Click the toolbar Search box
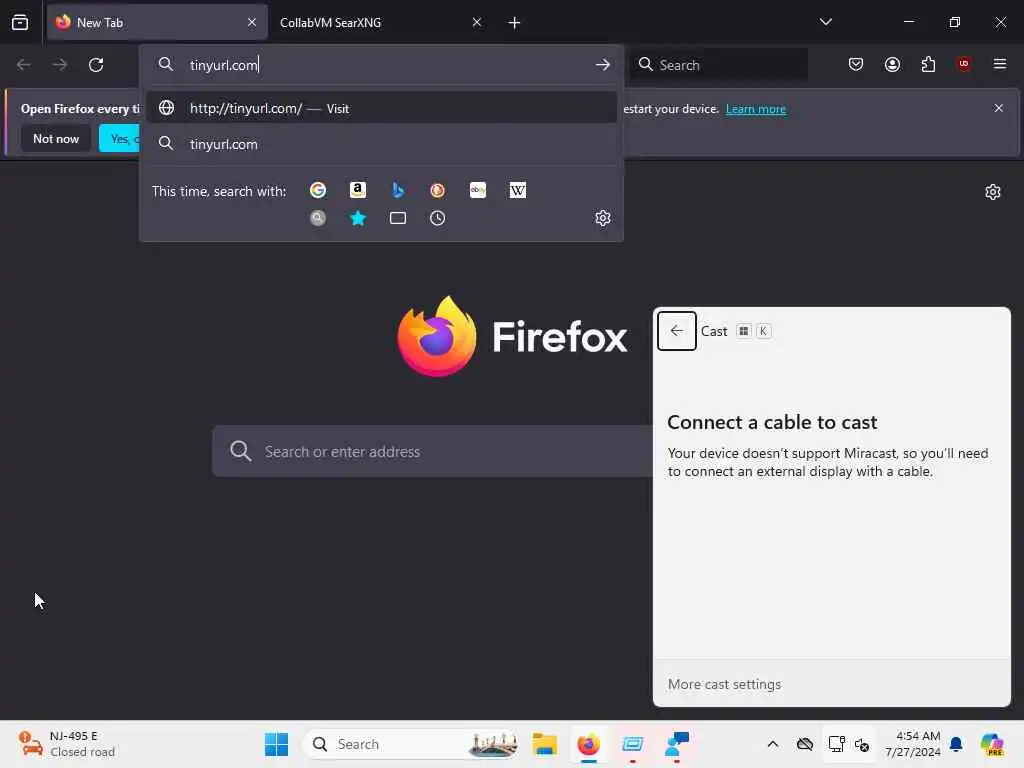The width and height of the screenshot is (1024, 768). 718,65
